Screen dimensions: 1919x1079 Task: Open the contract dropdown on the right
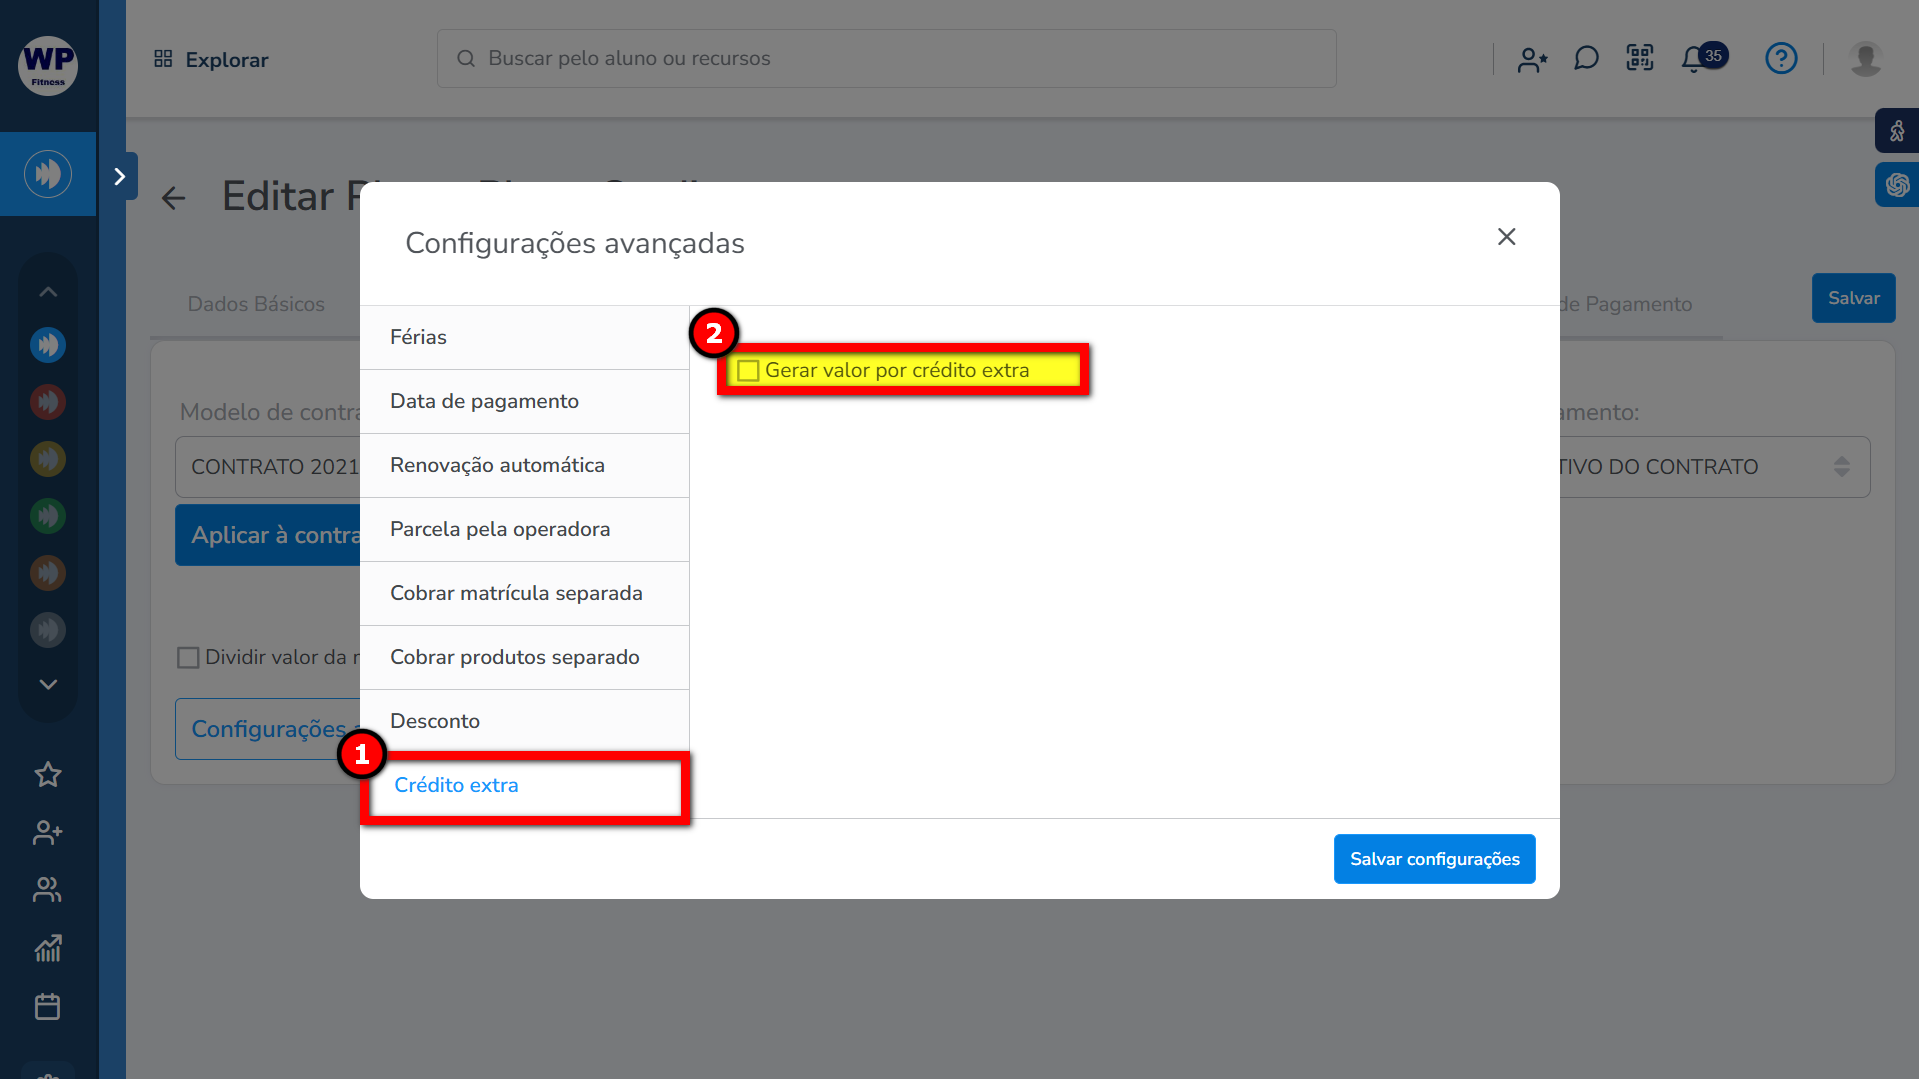coord(1710,467)
